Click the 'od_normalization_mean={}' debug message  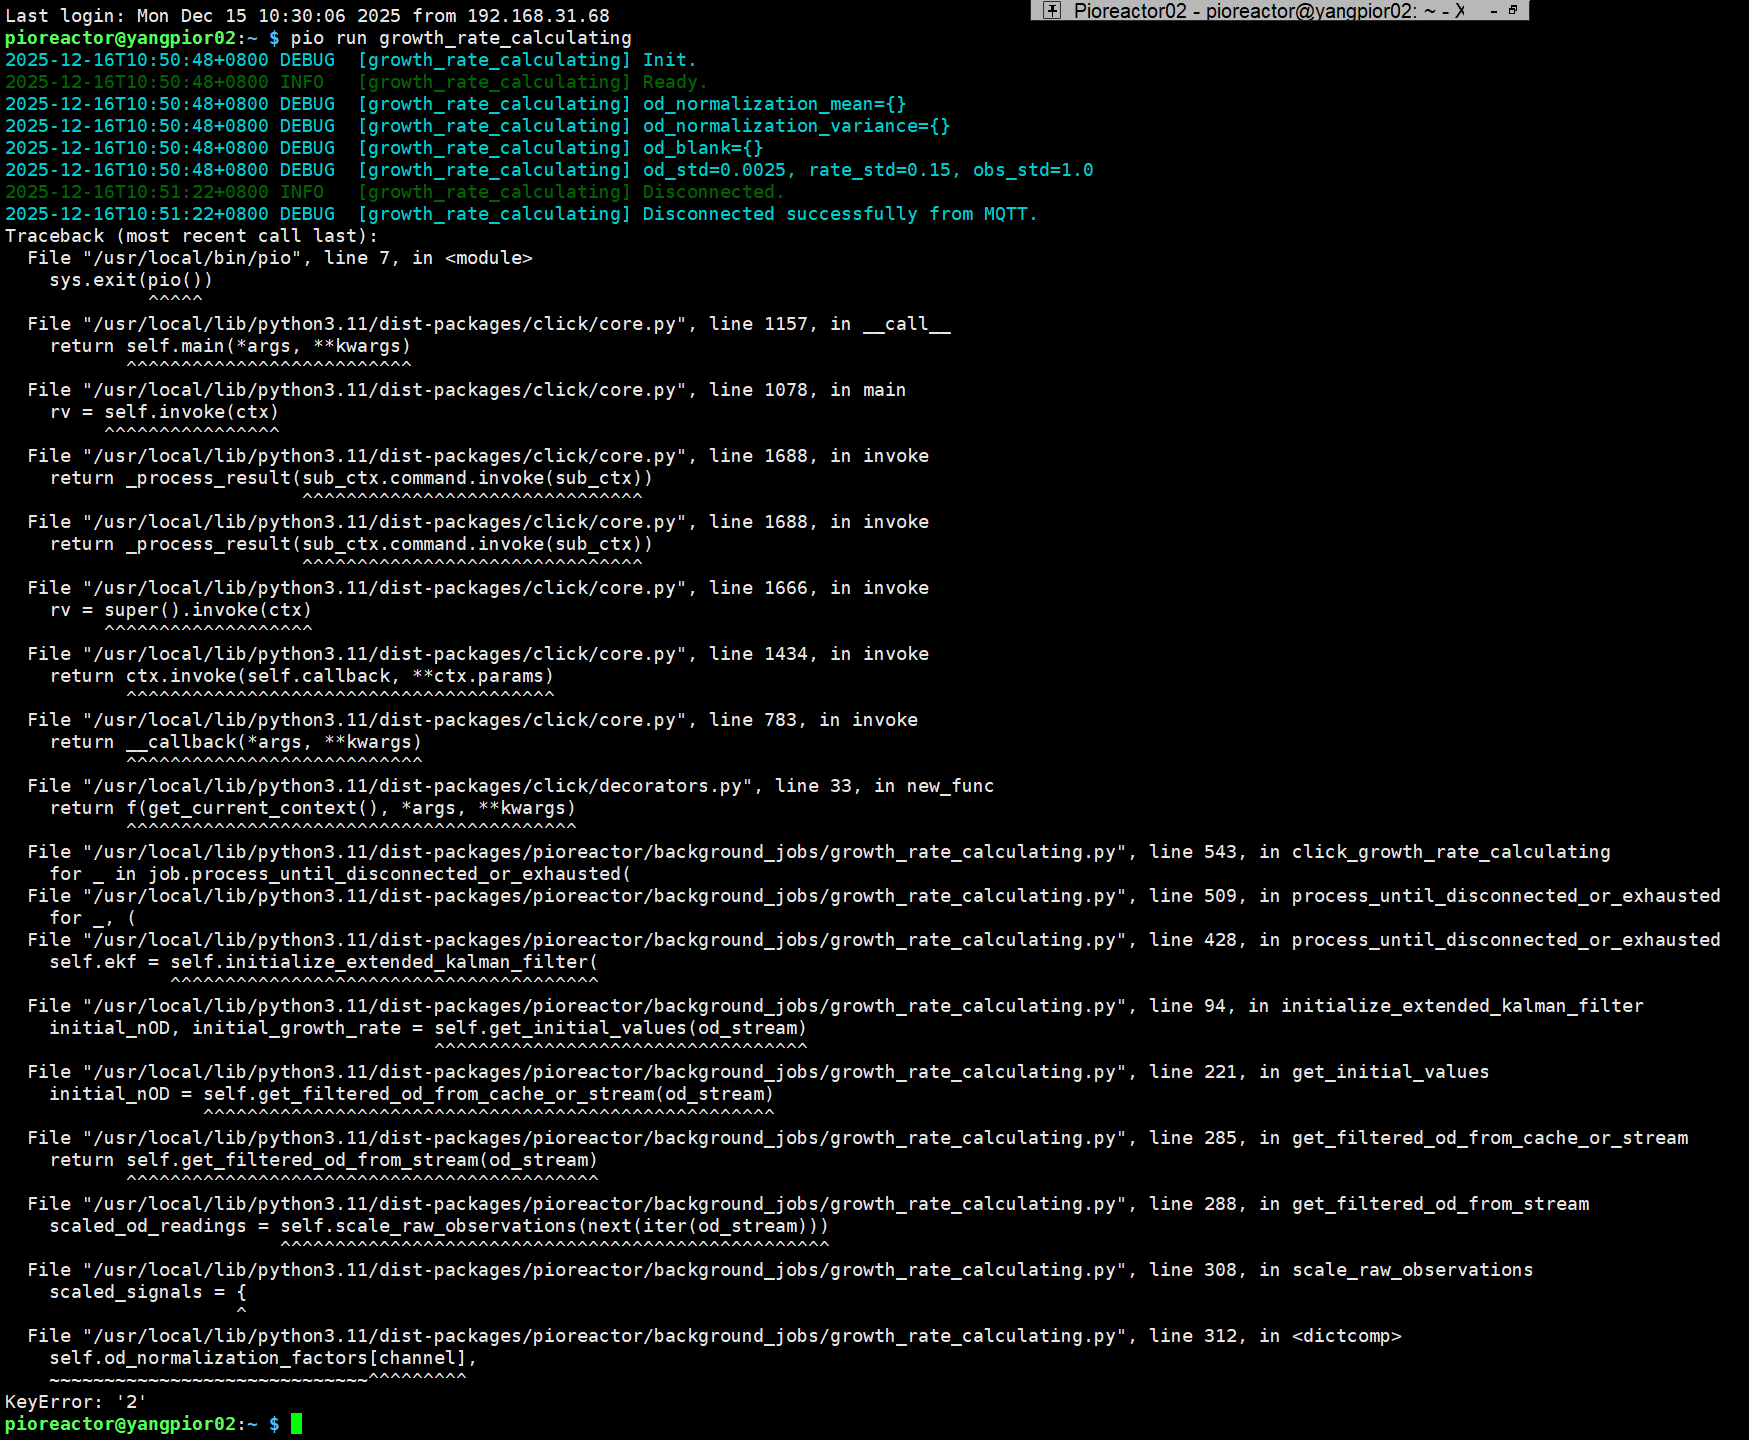click(x=774, y=104)
